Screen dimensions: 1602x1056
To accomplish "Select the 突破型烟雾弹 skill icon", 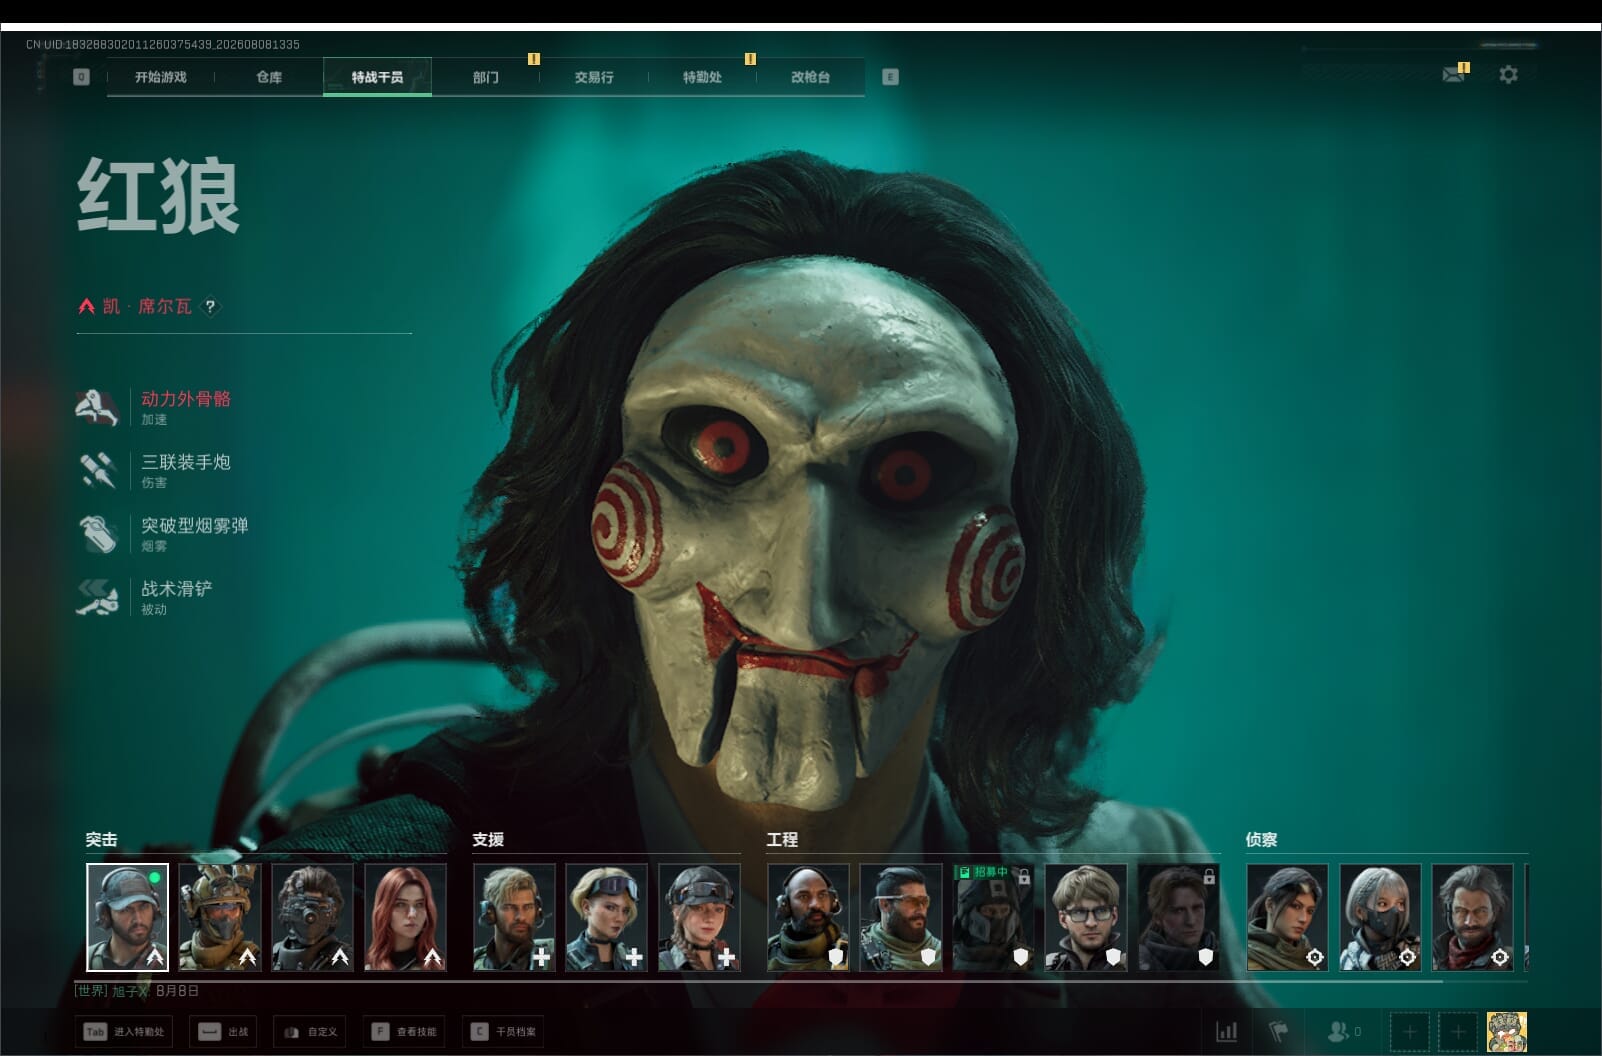I will coord(98,533).
